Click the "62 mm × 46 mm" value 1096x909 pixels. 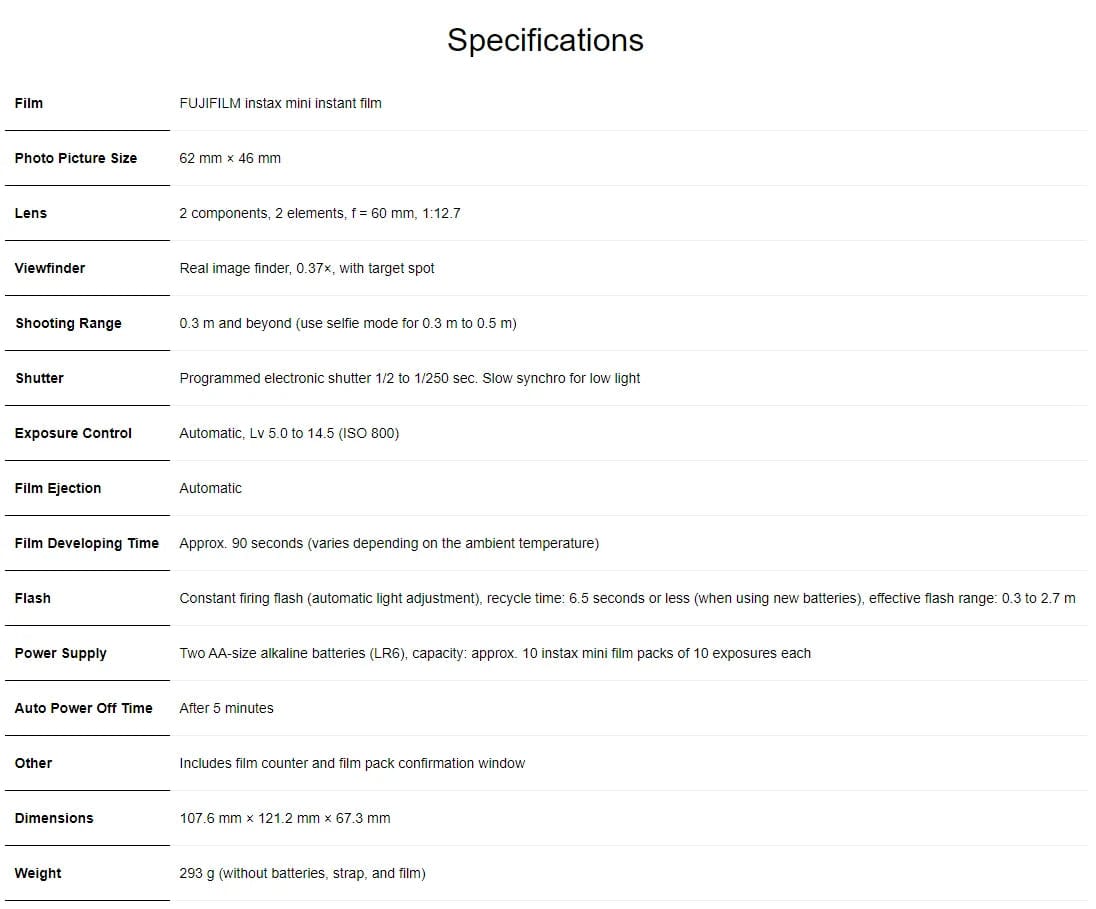pos(230,158)
